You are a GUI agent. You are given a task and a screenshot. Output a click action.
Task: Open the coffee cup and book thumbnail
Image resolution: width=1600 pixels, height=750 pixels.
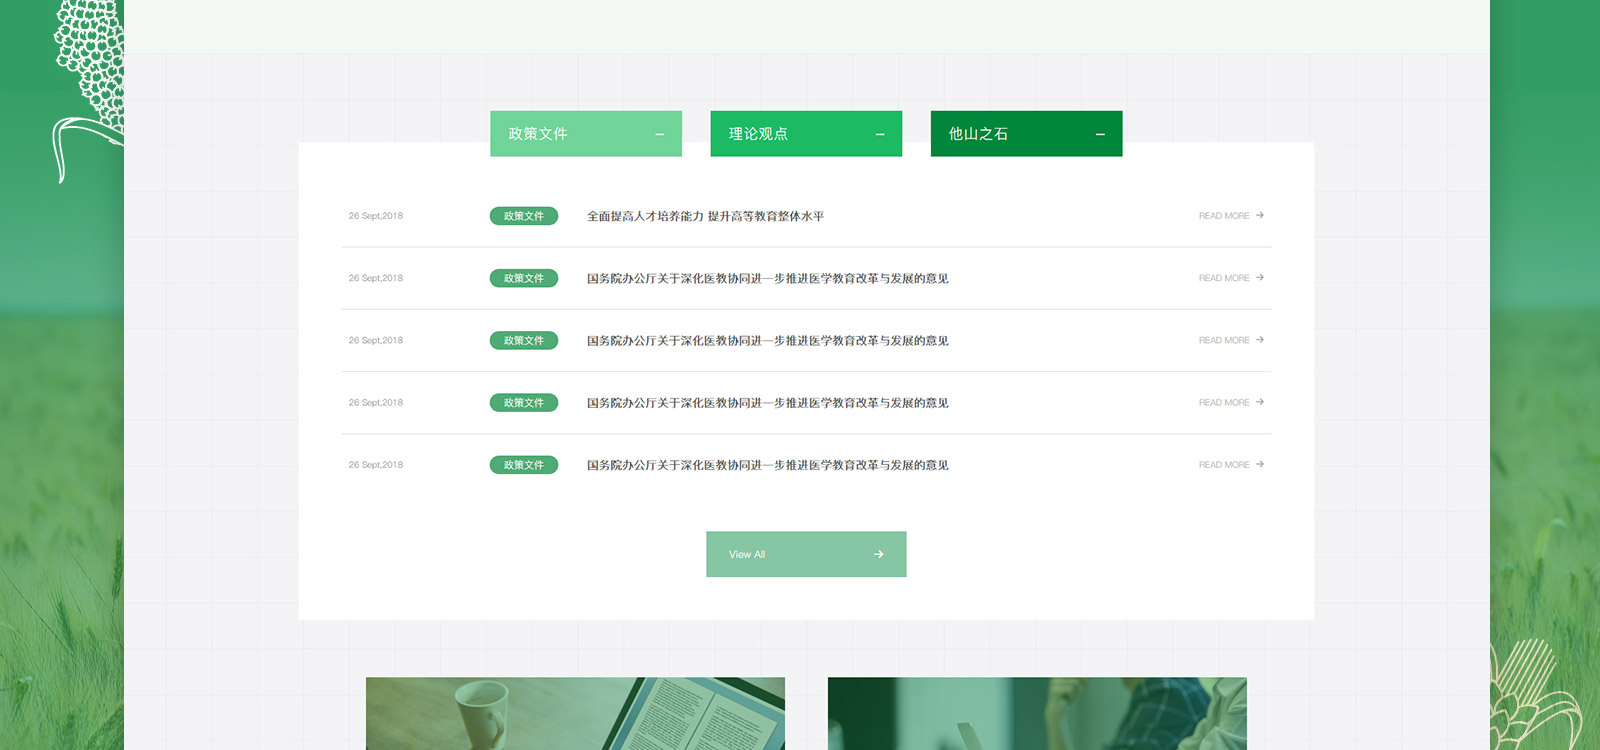pyautogui.click(x=575, y=714)
